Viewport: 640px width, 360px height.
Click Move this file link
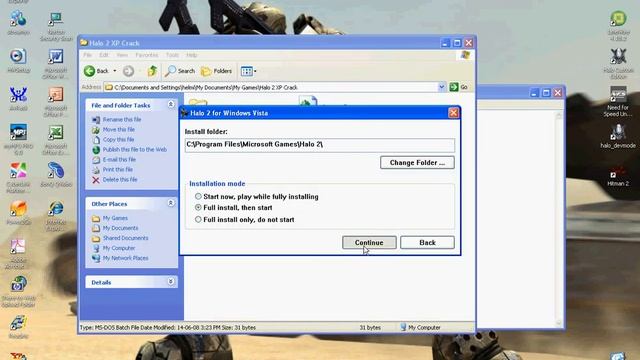click(118, 130)
